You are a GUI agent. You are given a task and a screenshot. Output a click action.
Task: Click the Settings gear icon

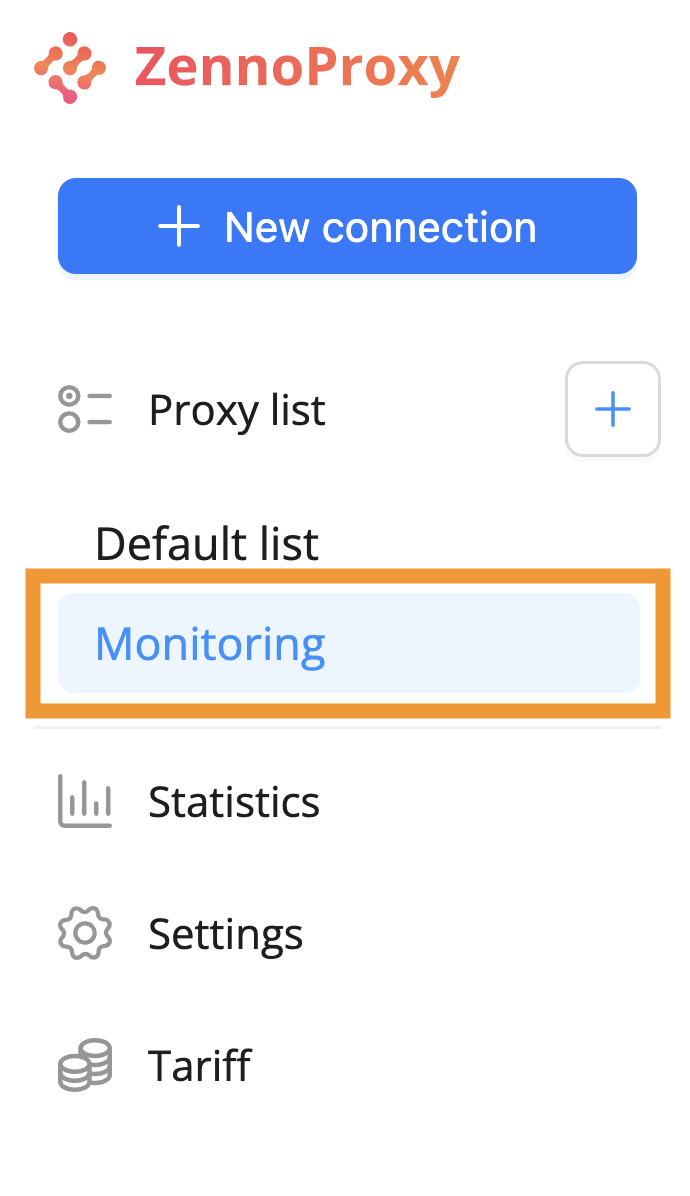click(85, 934)
